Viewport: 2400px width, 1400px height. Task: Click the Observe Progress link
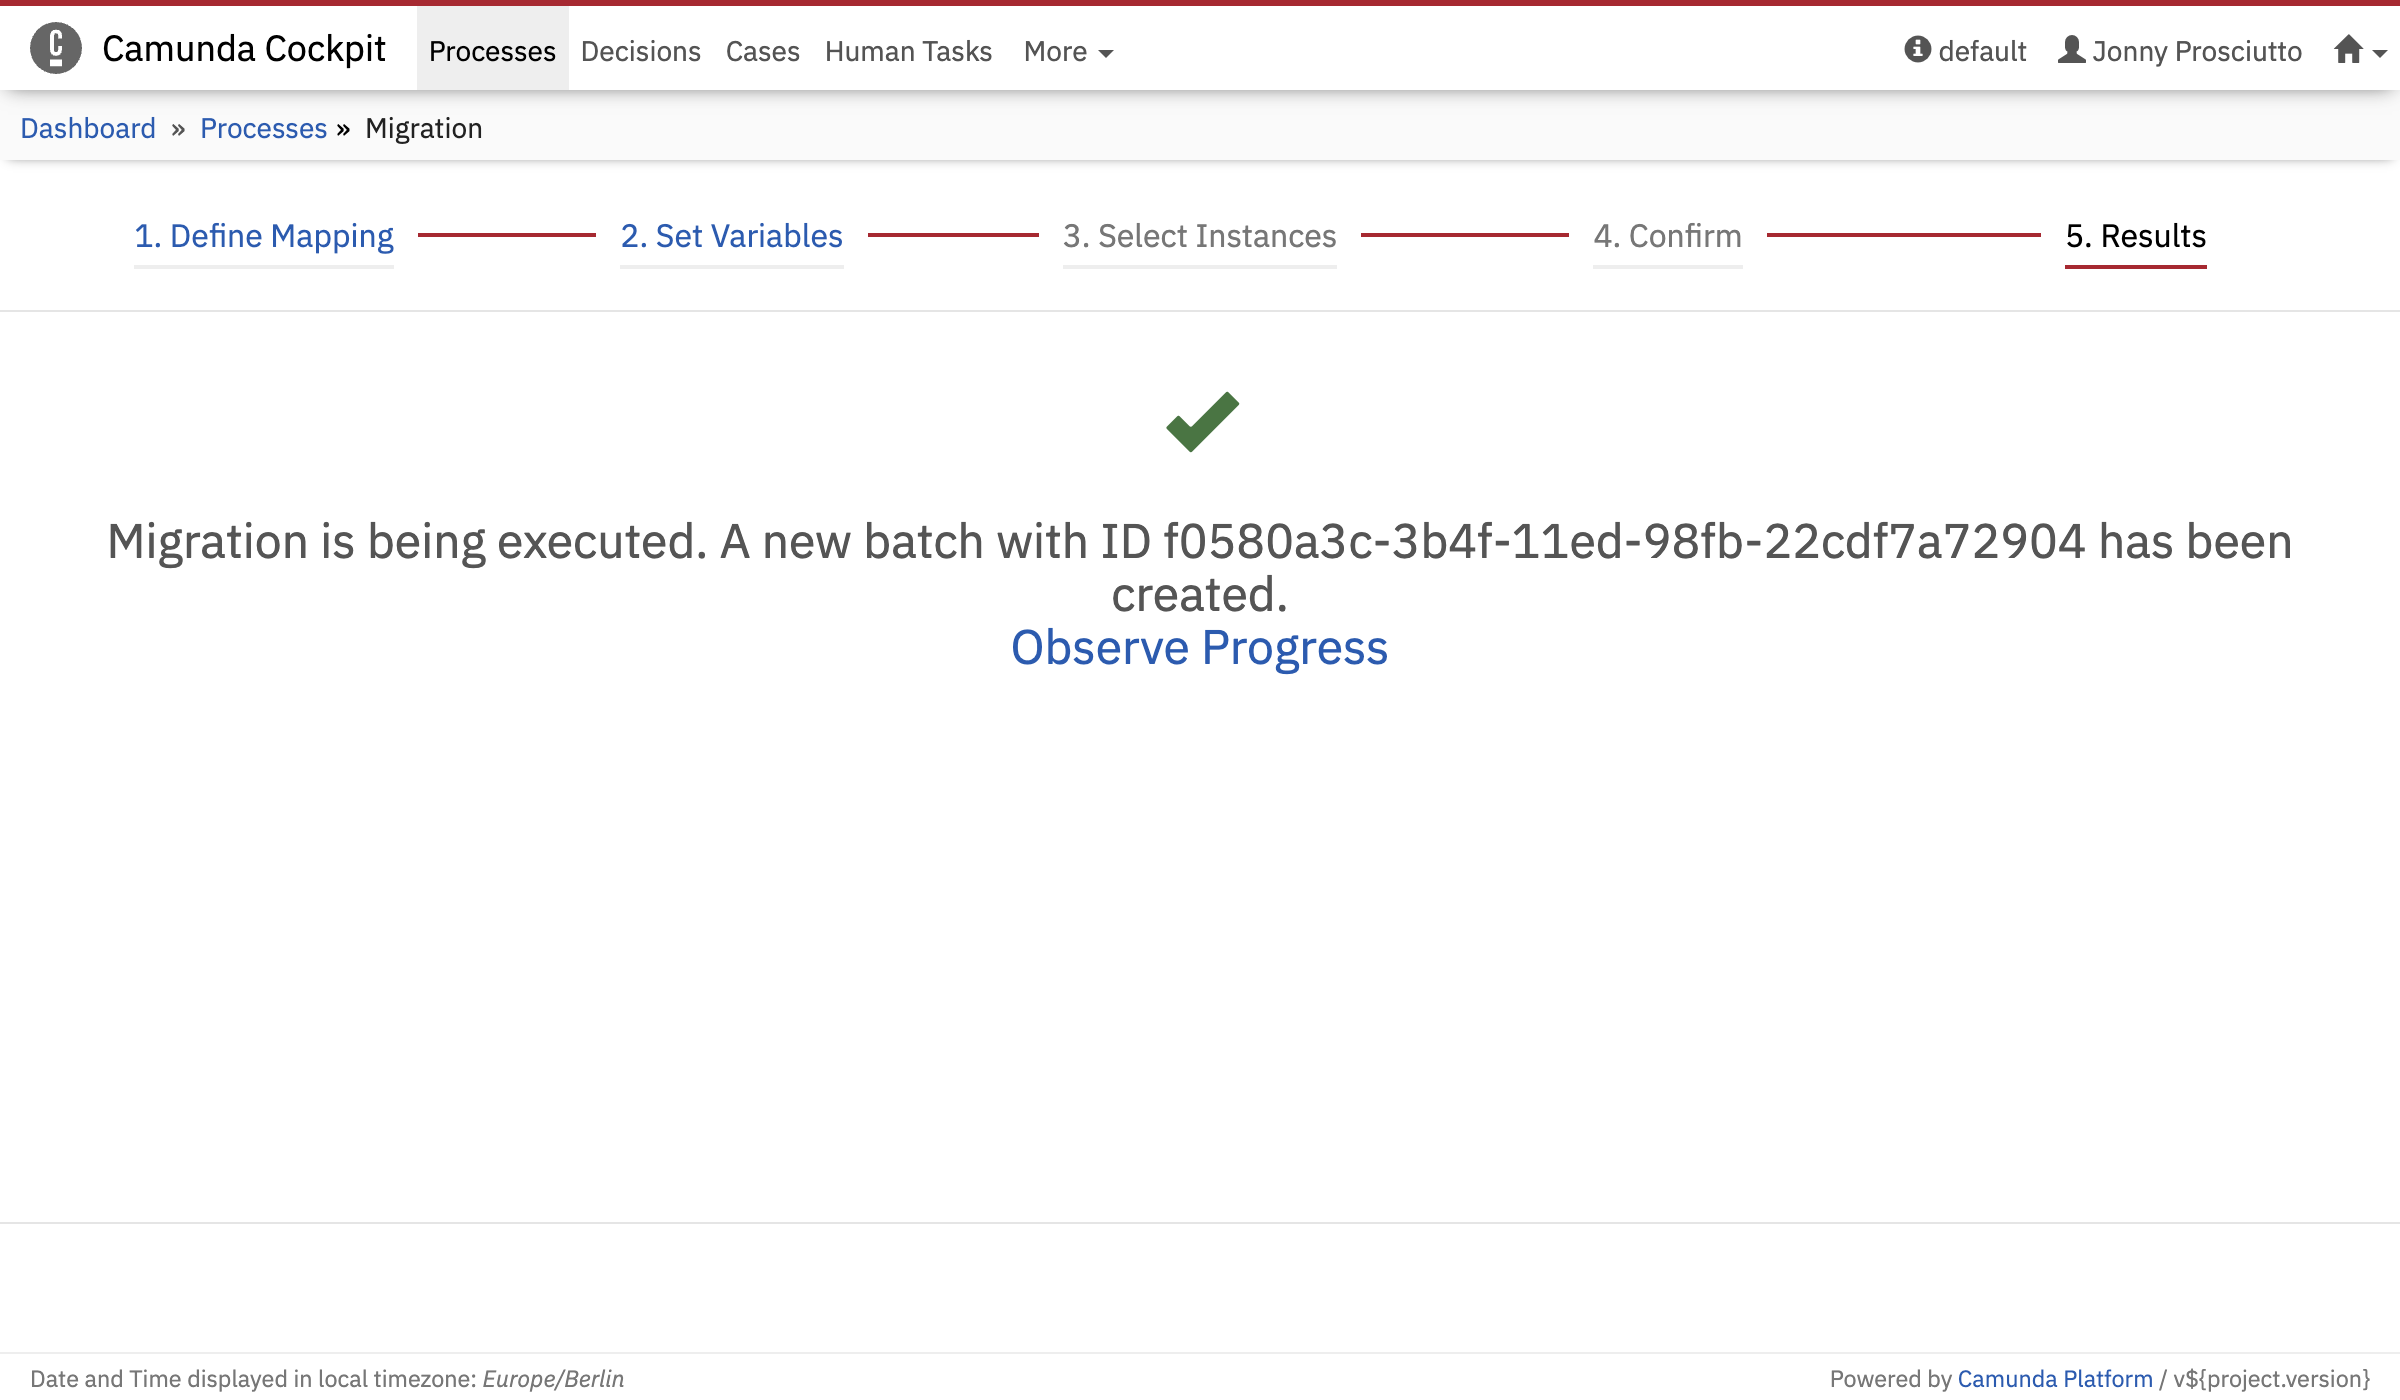(1199, 647)
